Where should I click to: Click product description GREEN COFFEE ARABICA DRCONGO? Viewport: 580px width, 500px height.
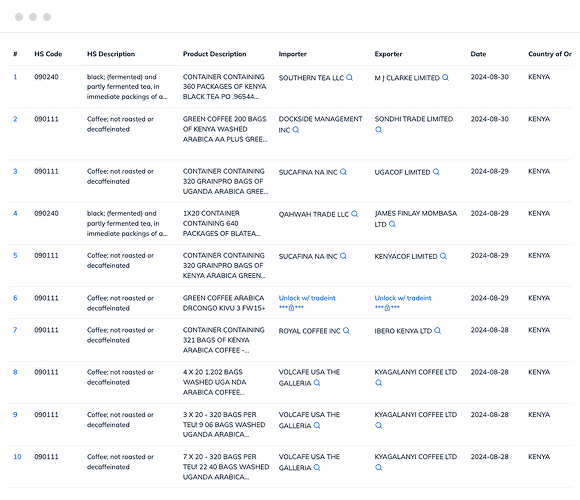pyautogui.click(x=224, y=303)
